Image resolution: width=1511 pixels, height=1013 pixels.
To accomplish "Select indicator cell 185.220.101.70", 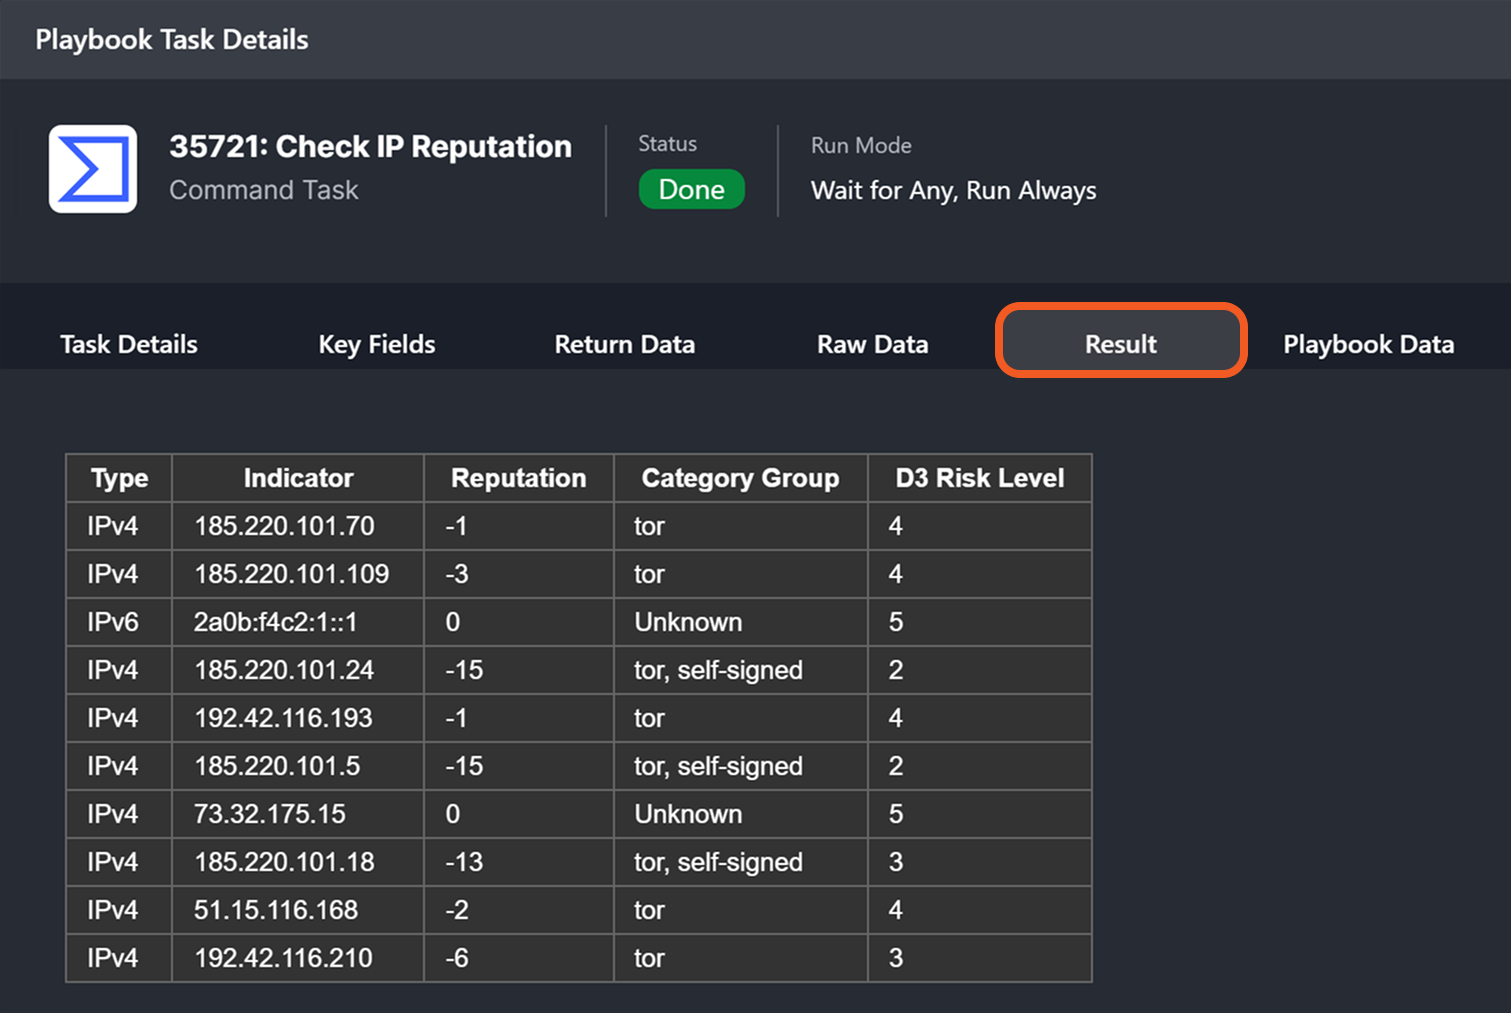I will point(284,526).
